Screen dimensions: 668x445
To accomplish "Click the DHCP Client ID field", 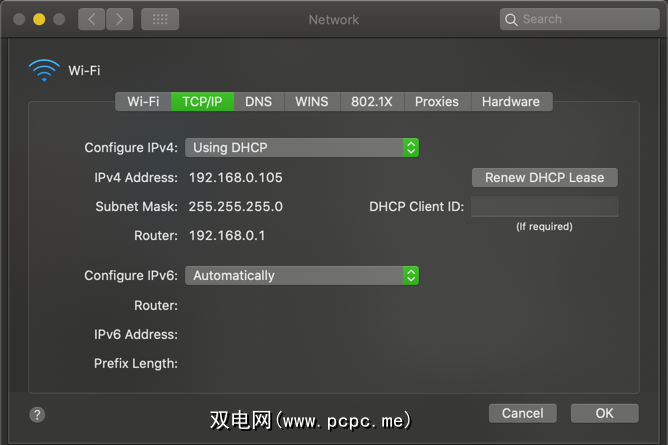I will 544,207.
